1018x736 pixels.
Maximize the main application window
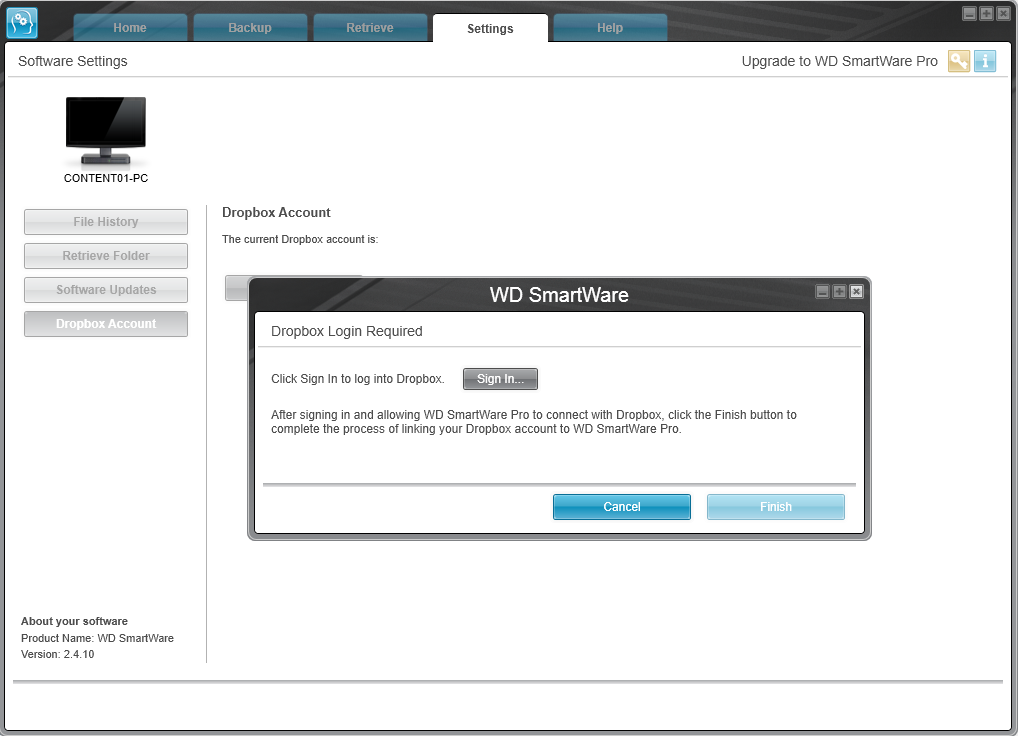(x=986, y=14)
